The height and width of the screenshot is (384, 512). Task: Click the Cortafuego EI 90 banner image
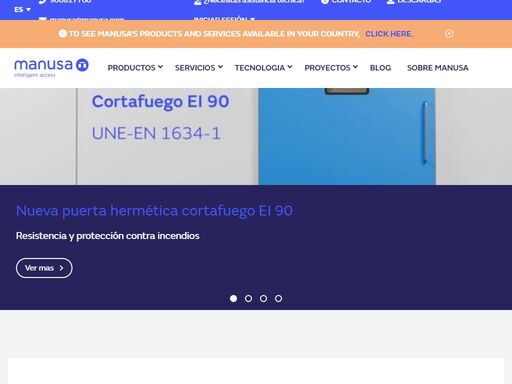coord(256,136)
